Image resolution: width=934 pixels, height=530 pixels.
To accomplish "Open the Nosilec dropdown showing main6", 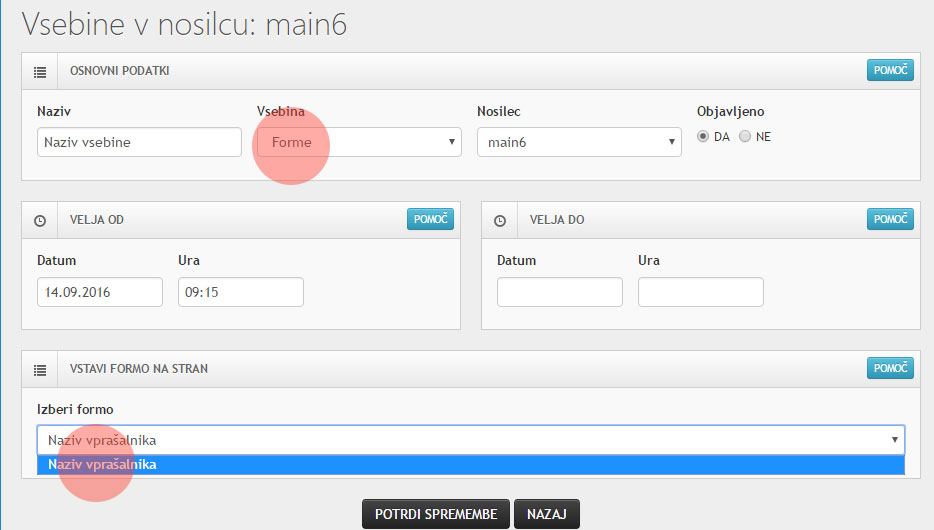I will pos(579,142).
